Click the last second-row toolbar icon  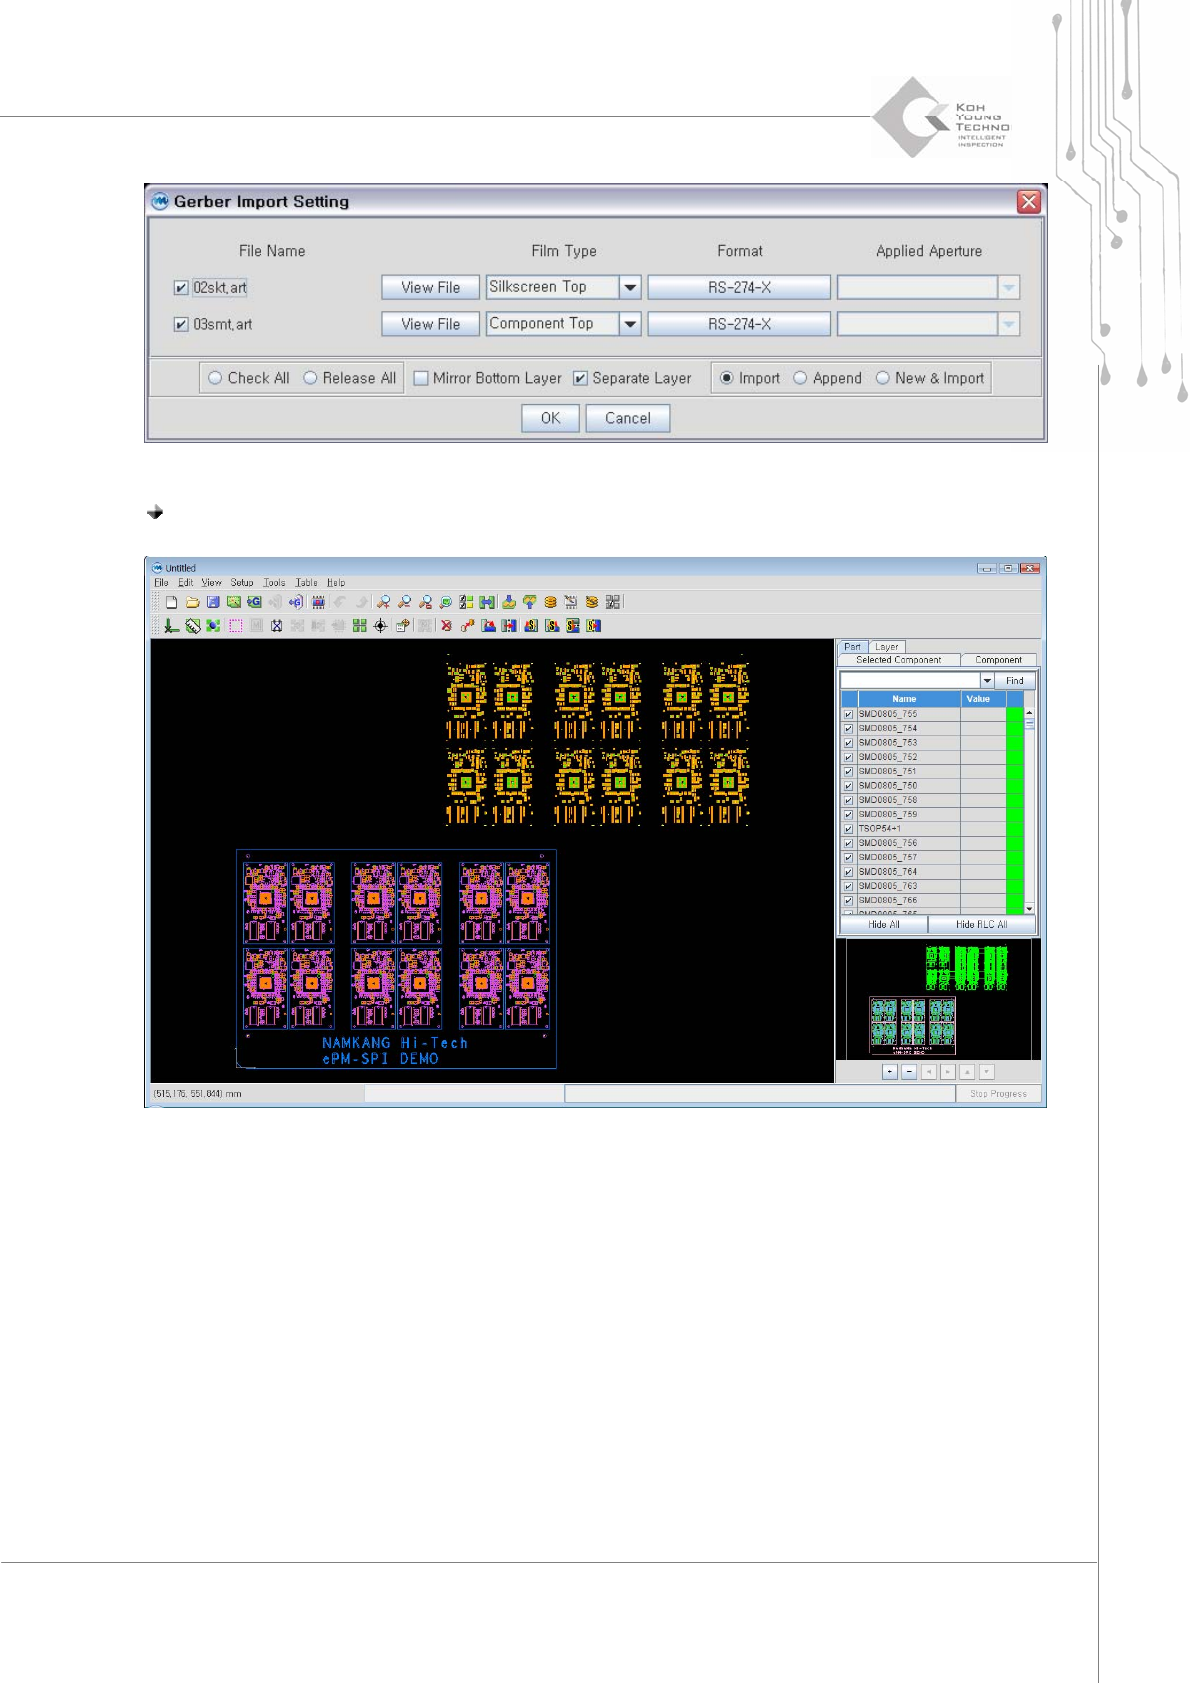coord(592,626)
